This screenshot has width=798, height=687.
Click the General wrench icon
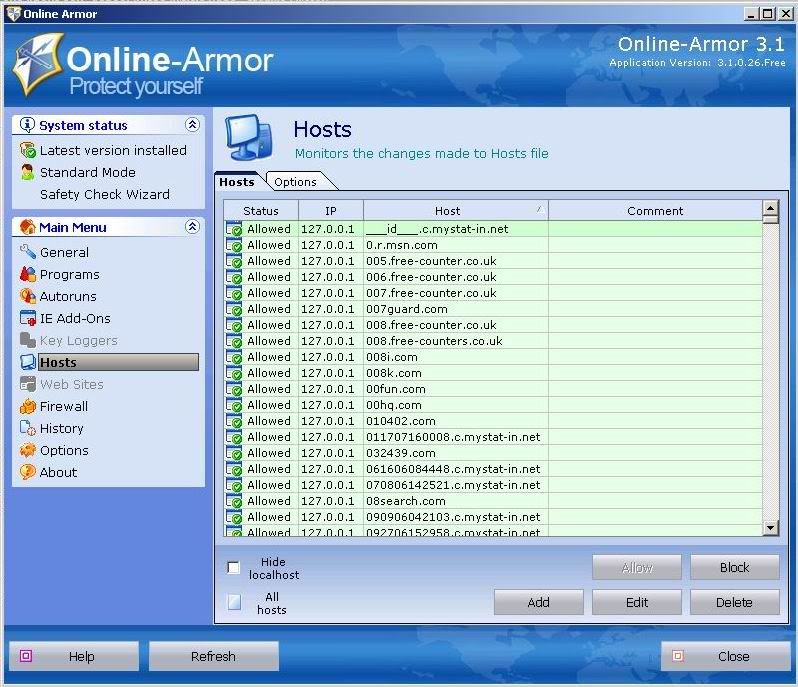pos(27,252)
